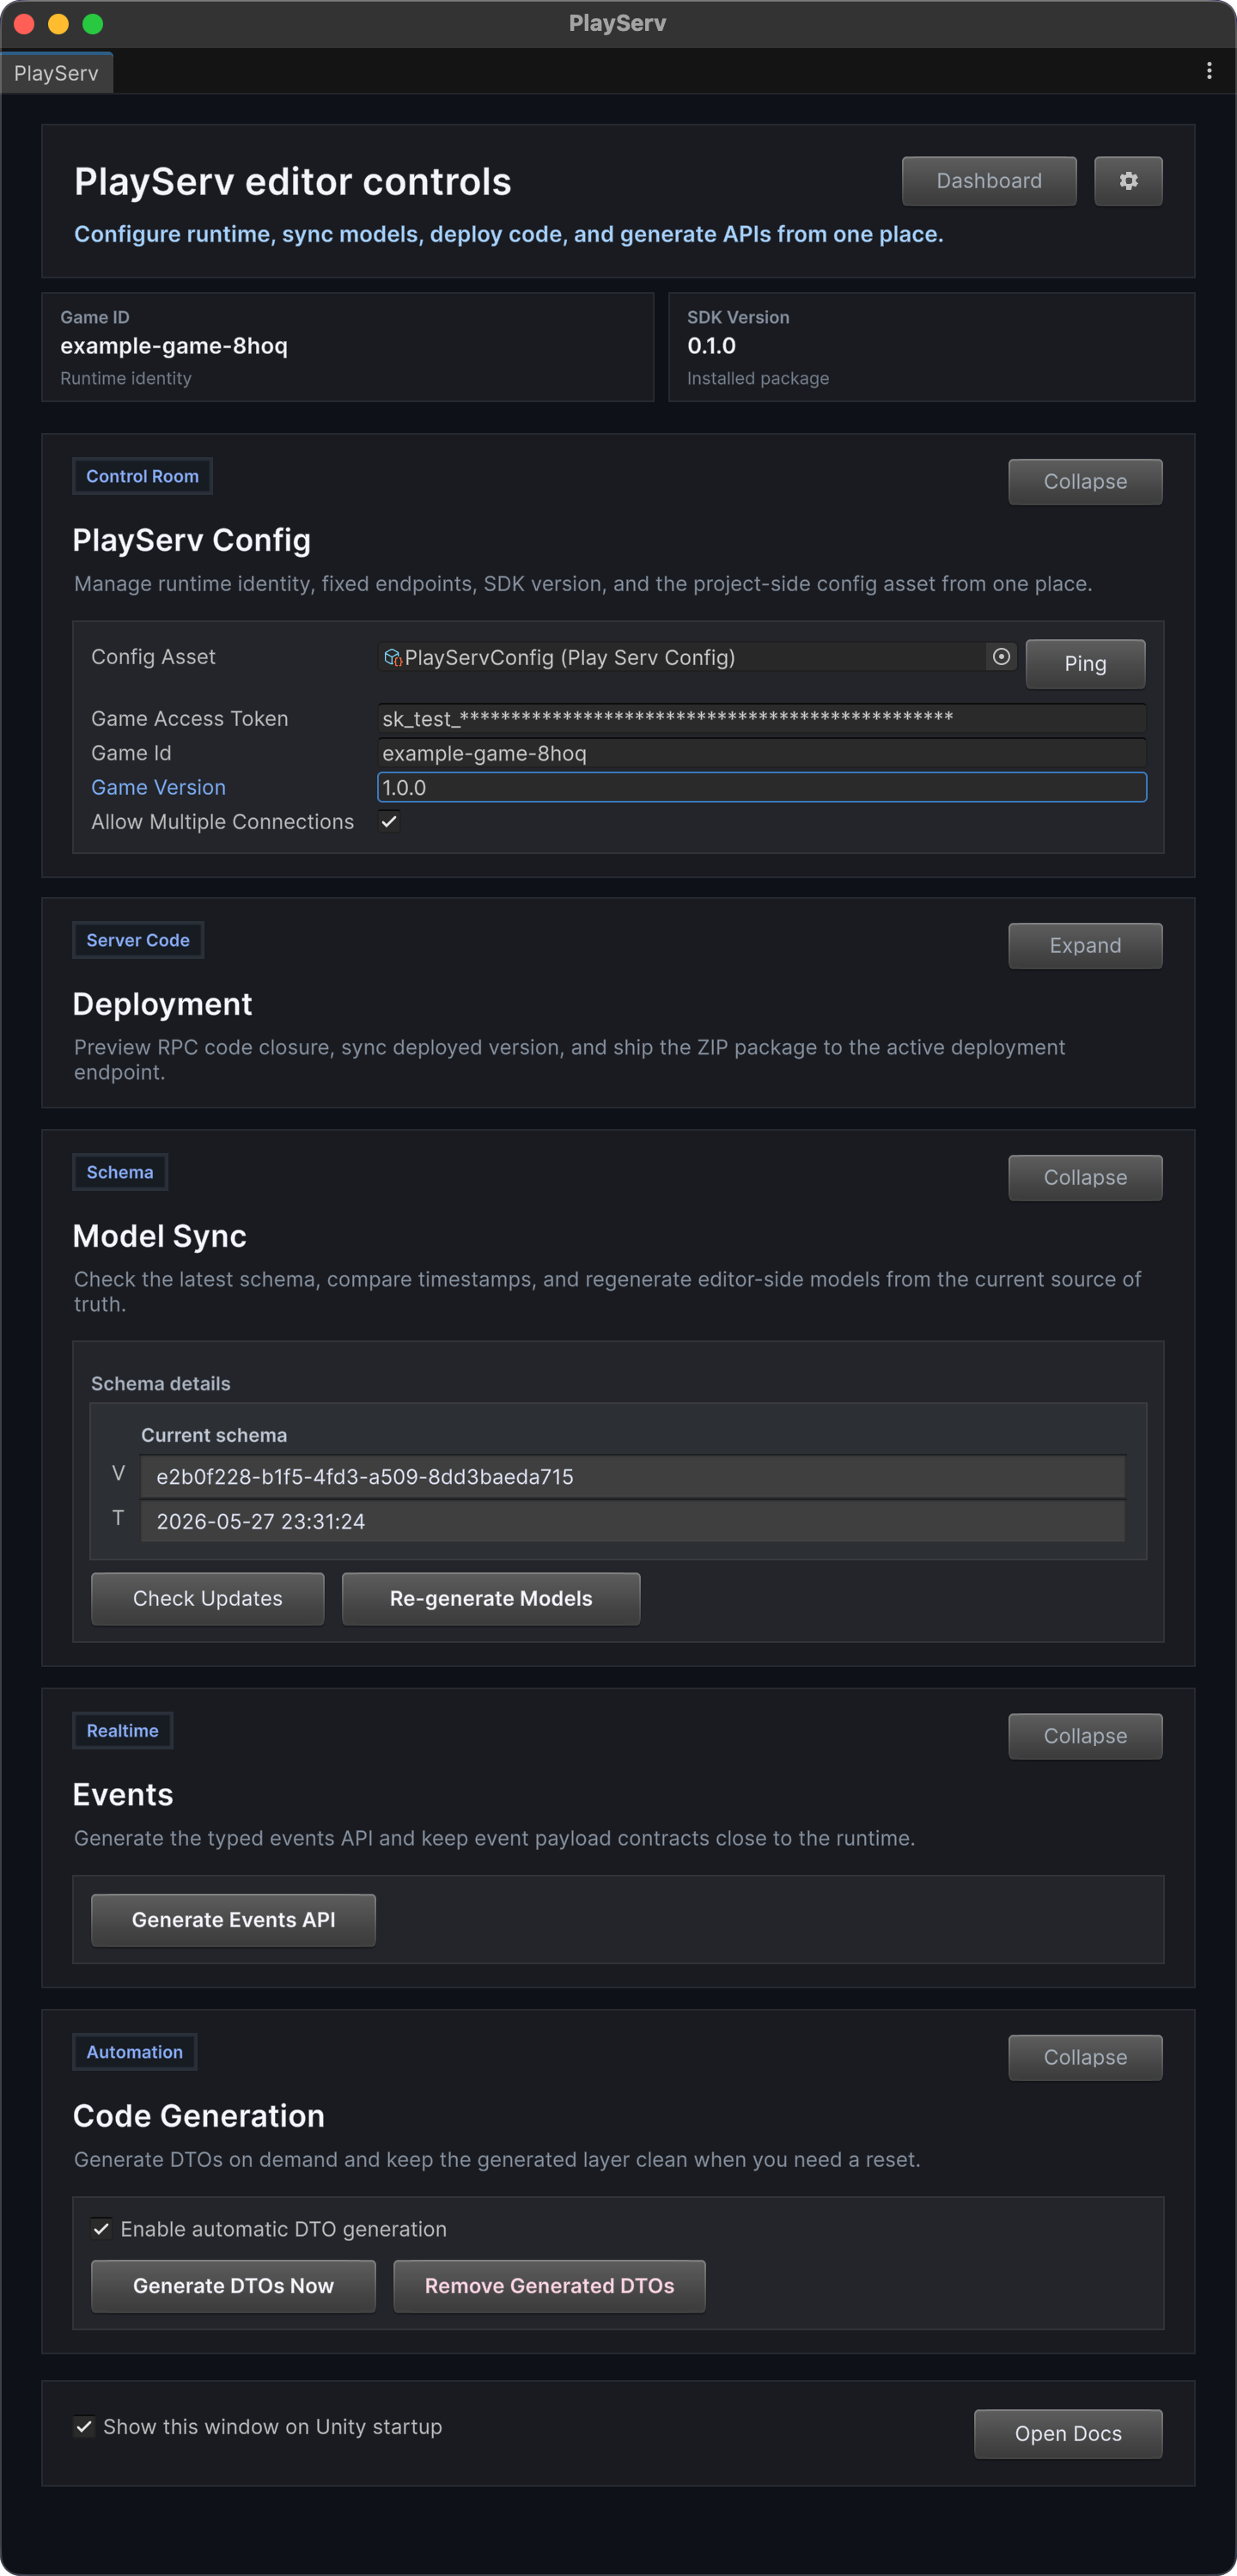Click the SDK Version 0.1.0 value

click(x=711, y=346)
